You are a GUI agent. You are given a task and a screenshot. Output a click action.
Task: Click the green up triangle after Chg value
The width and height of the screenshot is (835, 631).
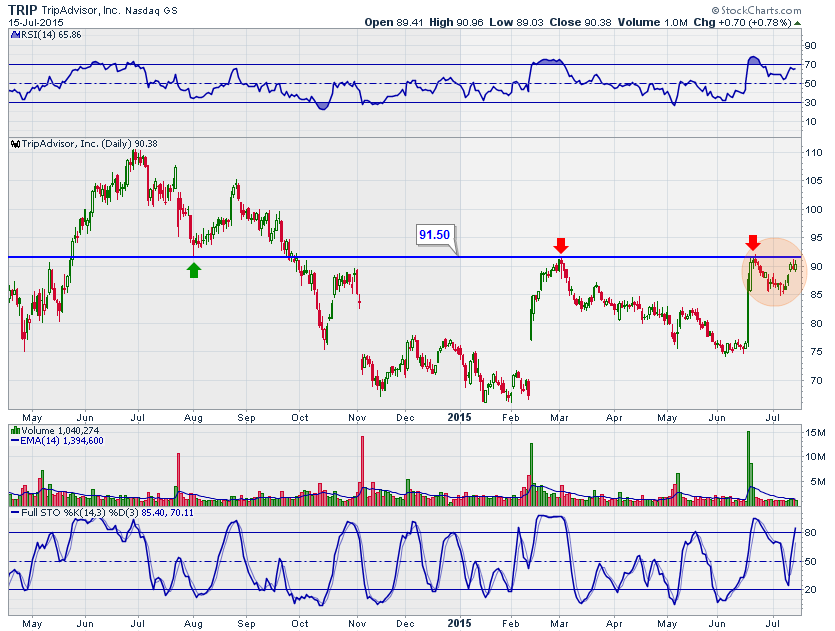[x=797, y=23]
